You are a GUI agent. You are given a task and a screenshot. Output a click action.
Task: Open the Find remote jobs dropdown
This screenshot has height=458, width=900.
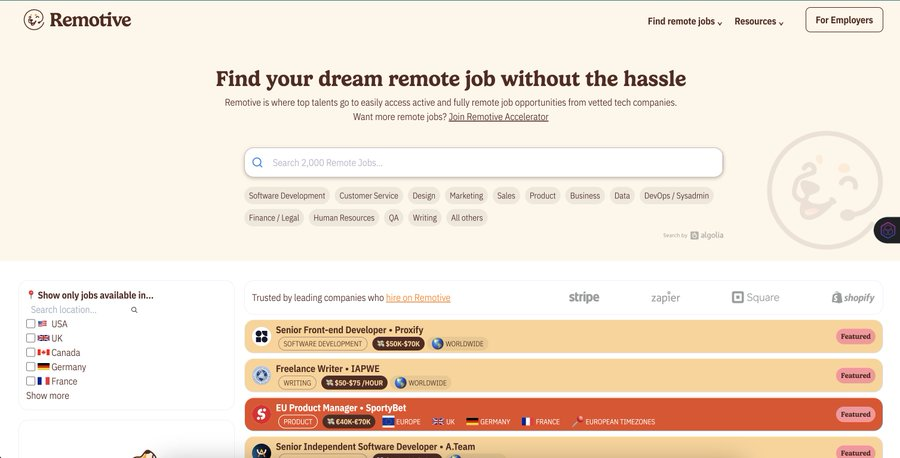coord(685,21)
